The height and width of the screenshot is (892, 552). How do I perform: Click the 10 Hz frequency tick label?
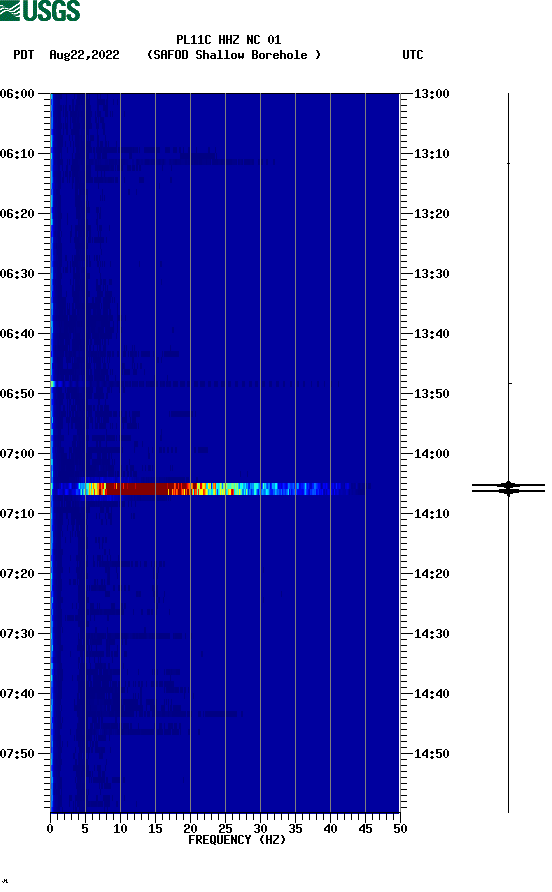120,829
